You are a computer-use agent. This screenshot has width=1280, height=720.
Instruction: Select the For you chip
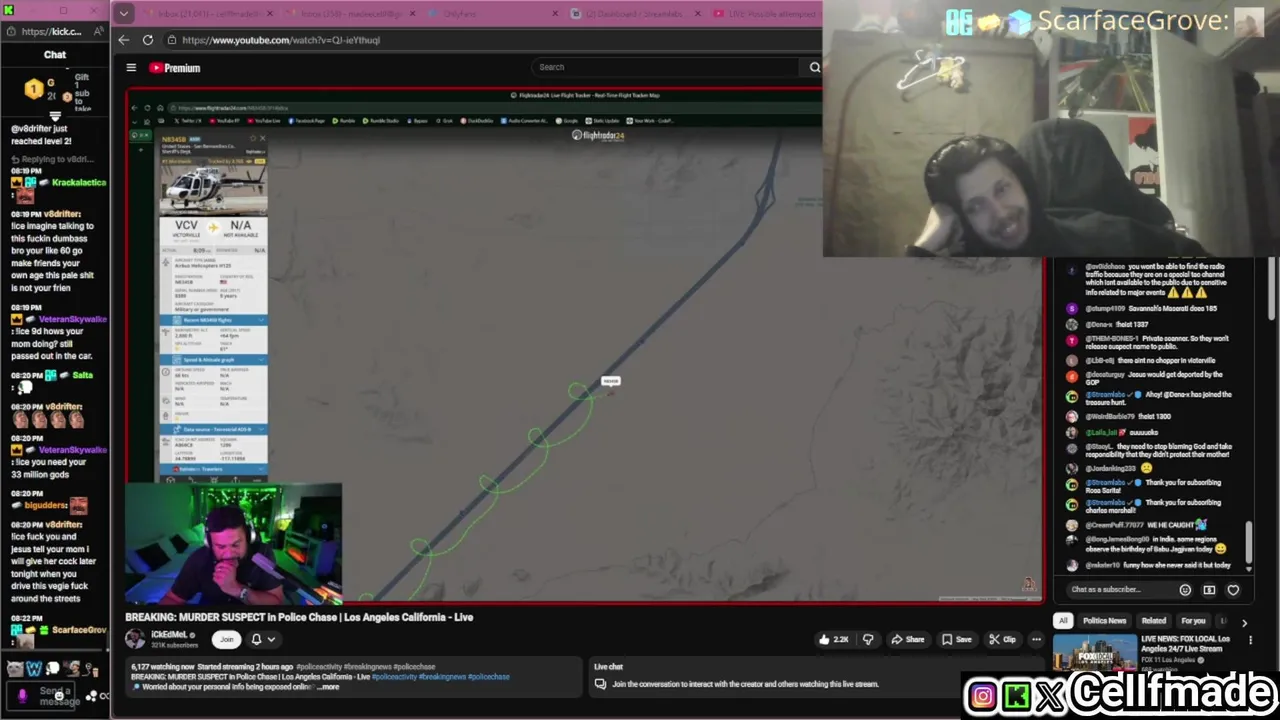(x=1193, y=621)
